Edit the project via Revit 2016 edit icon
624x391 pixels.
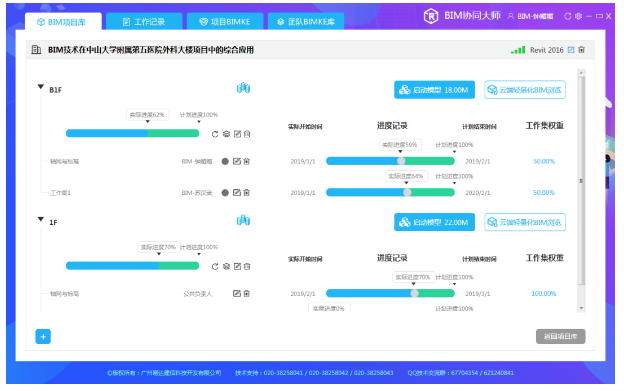click(571, 50)
